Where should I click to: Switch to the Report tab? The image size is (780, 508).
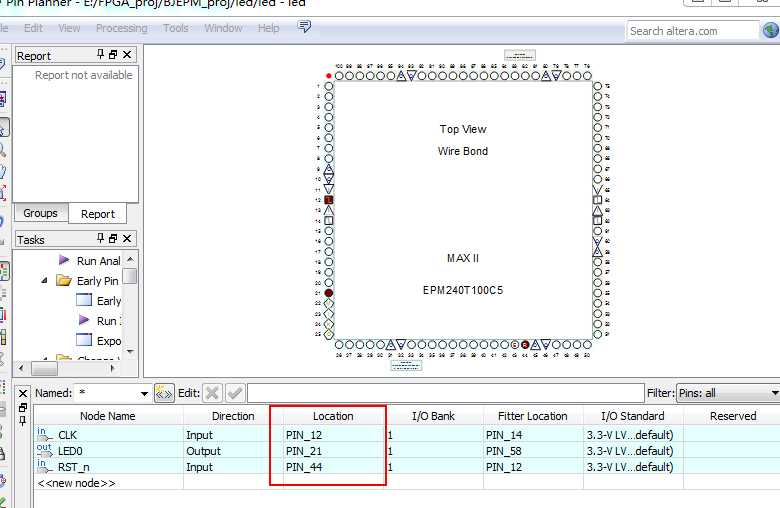coord(98,214)
